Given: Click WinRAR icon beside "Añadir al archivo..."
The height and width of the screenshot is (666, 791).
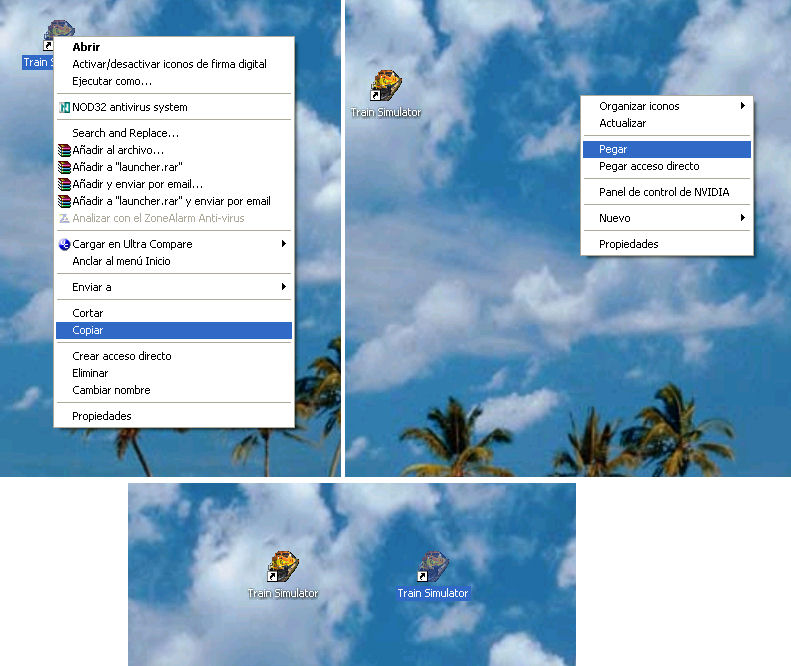Looking at the screenshot, I should click(65, 150).
